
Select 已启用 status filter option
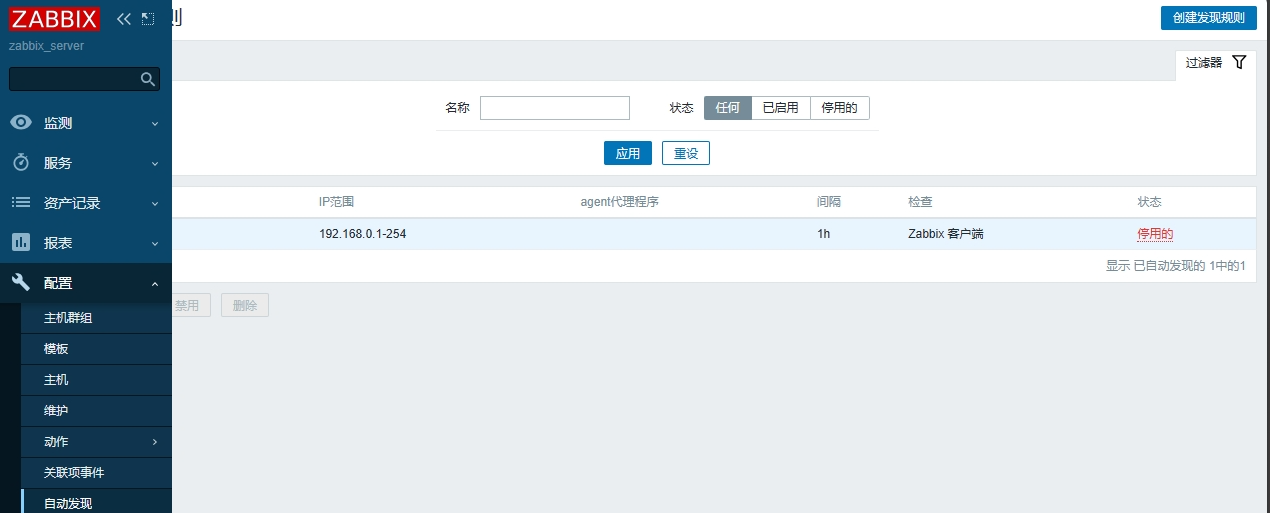[x=780, y=108]
